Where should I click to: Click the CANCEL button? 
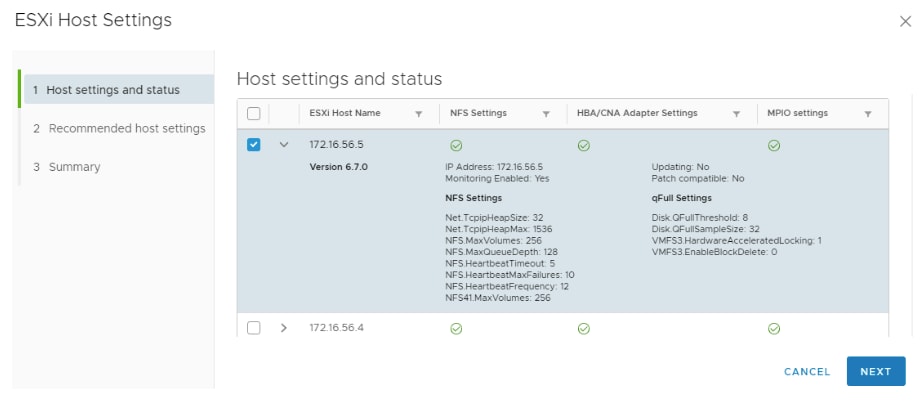(807, 371)
